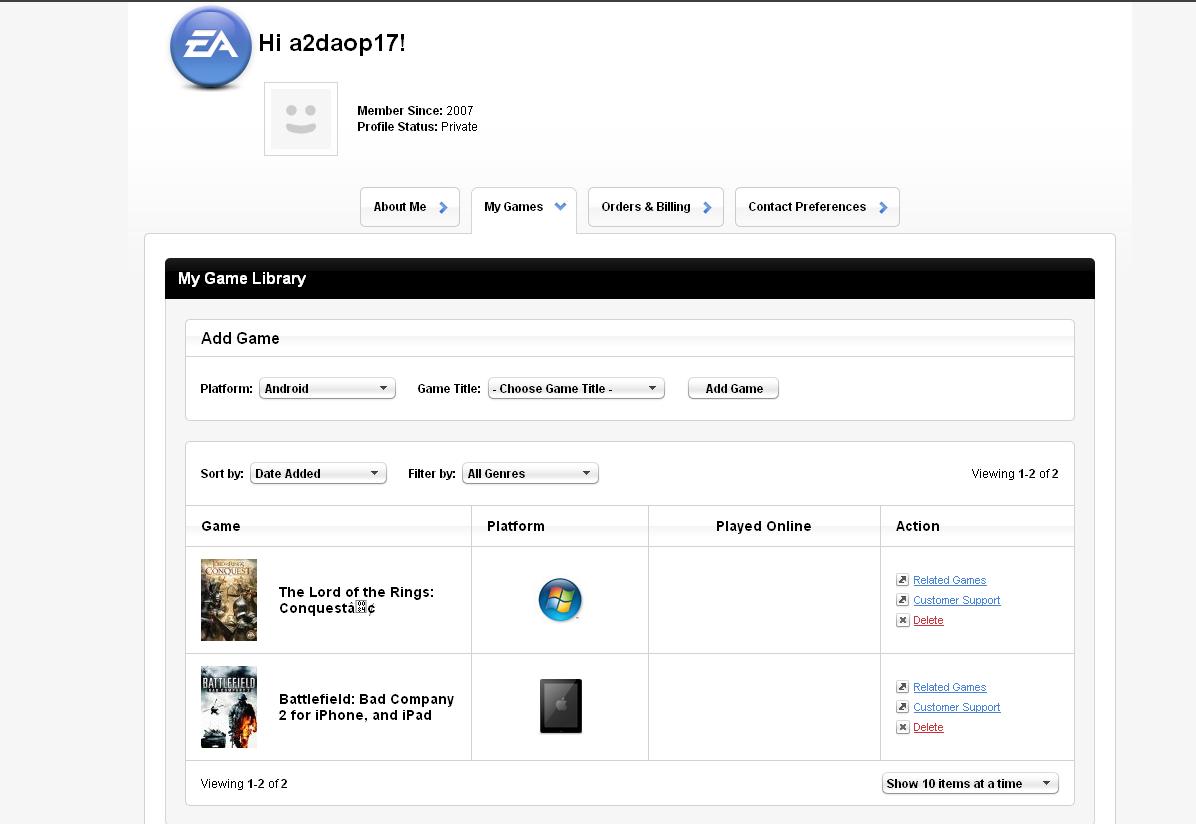
Task: Click the Battlefield Bad Company 2 cover art
Action: 229,707
